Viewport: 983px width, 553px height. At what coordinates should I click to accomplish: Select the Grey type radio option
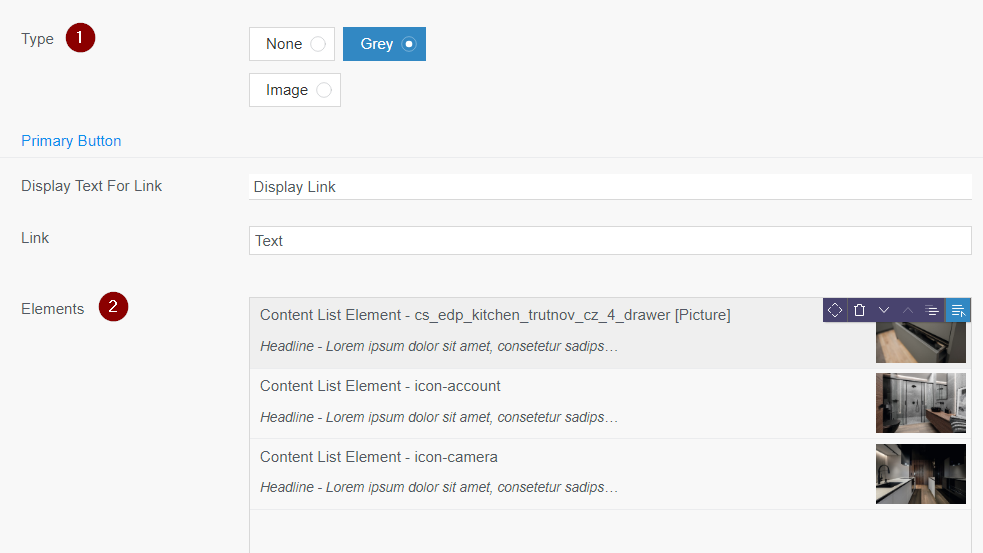[384, 44]
